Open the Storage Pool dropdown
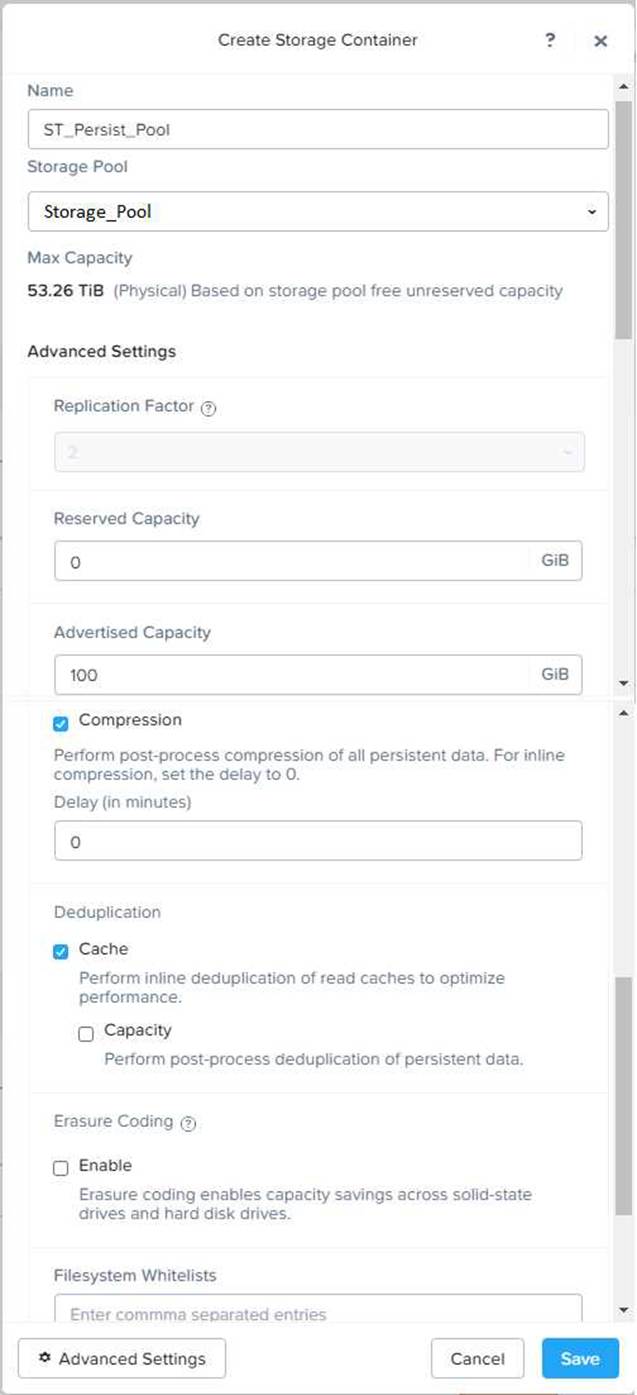Screen dimensions: 637x1395 [318, 212]
